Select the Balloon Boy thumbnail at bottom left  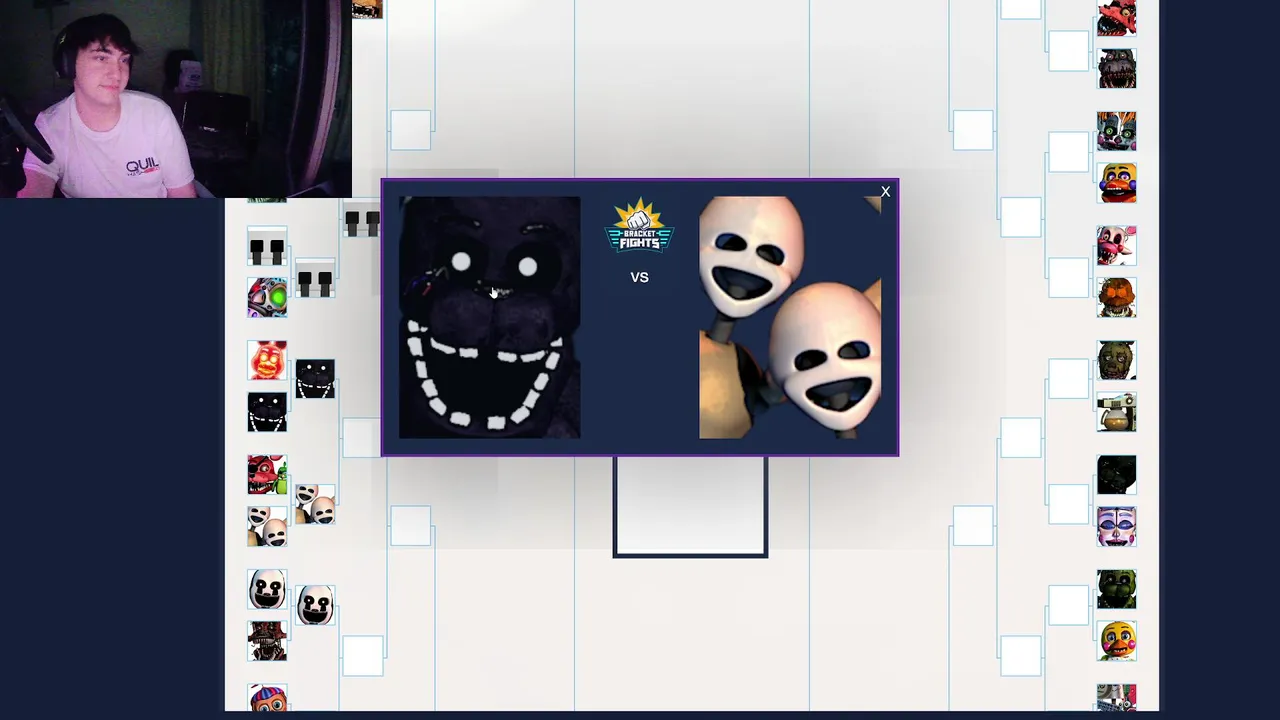267,698
